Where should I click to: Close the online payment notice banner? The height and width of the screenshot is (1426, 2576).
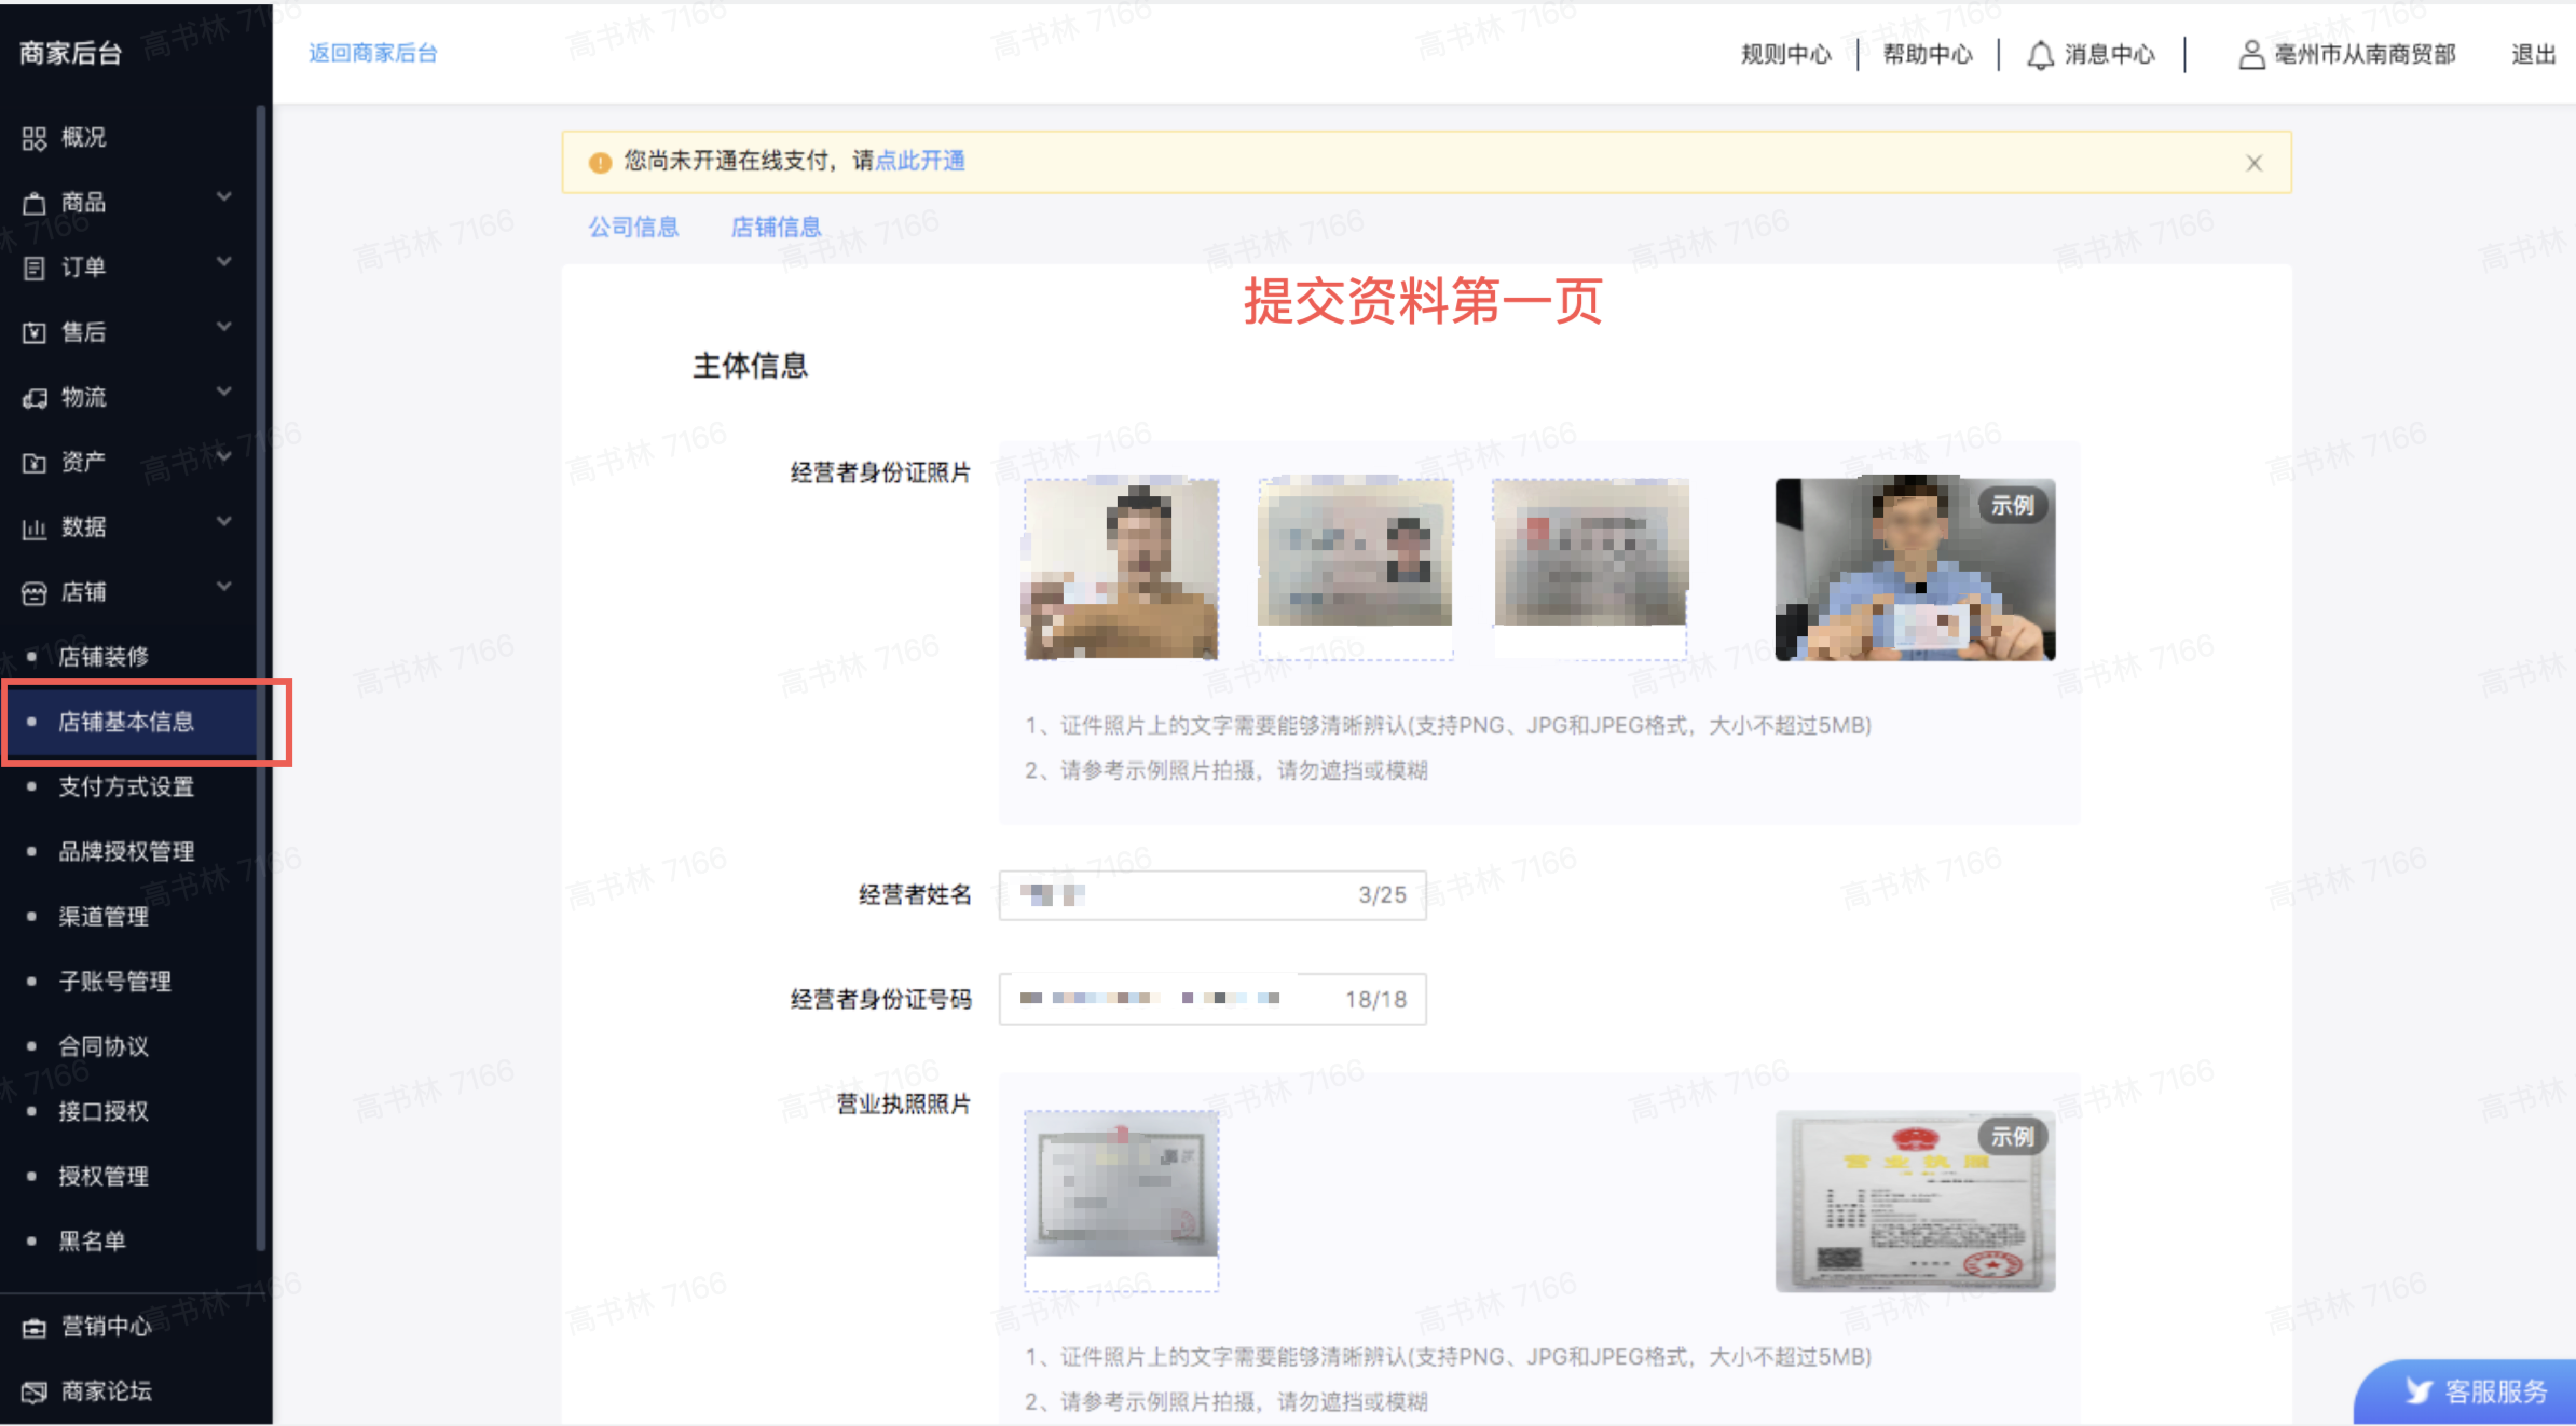click(x=2253, y=163)
